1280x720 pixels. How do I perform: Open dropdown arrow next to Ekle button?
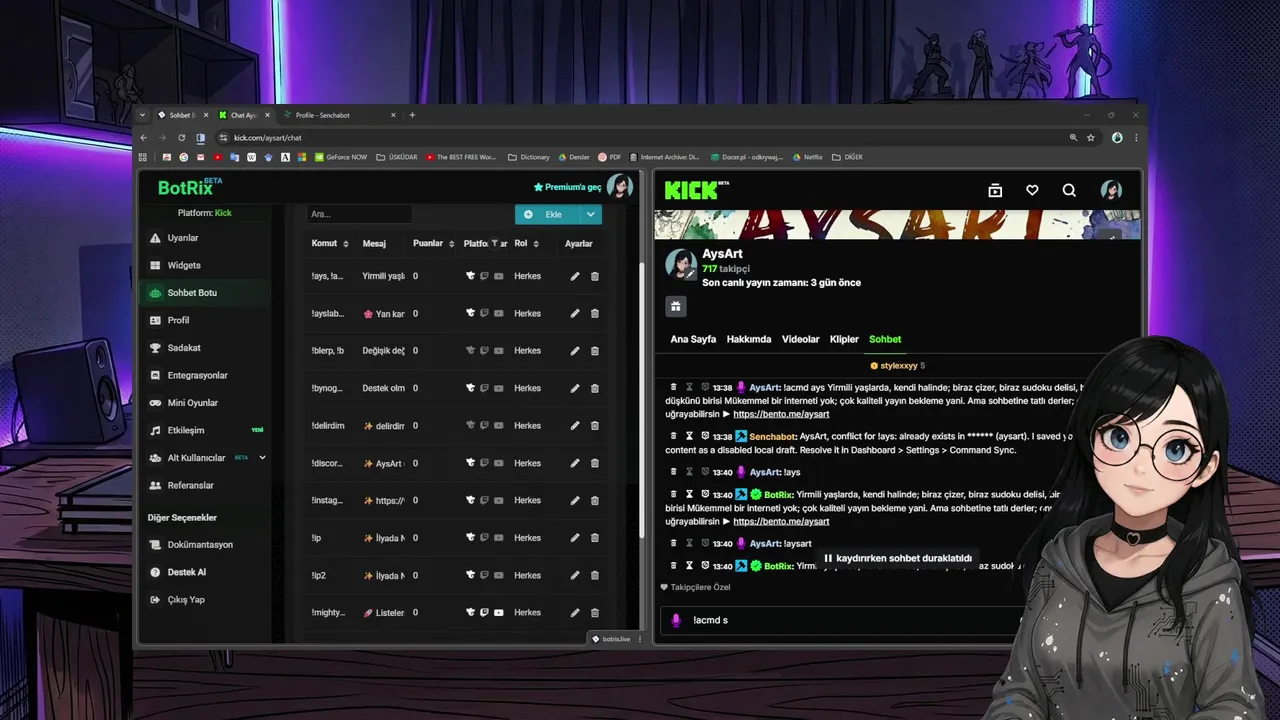[x=591, y=214]
